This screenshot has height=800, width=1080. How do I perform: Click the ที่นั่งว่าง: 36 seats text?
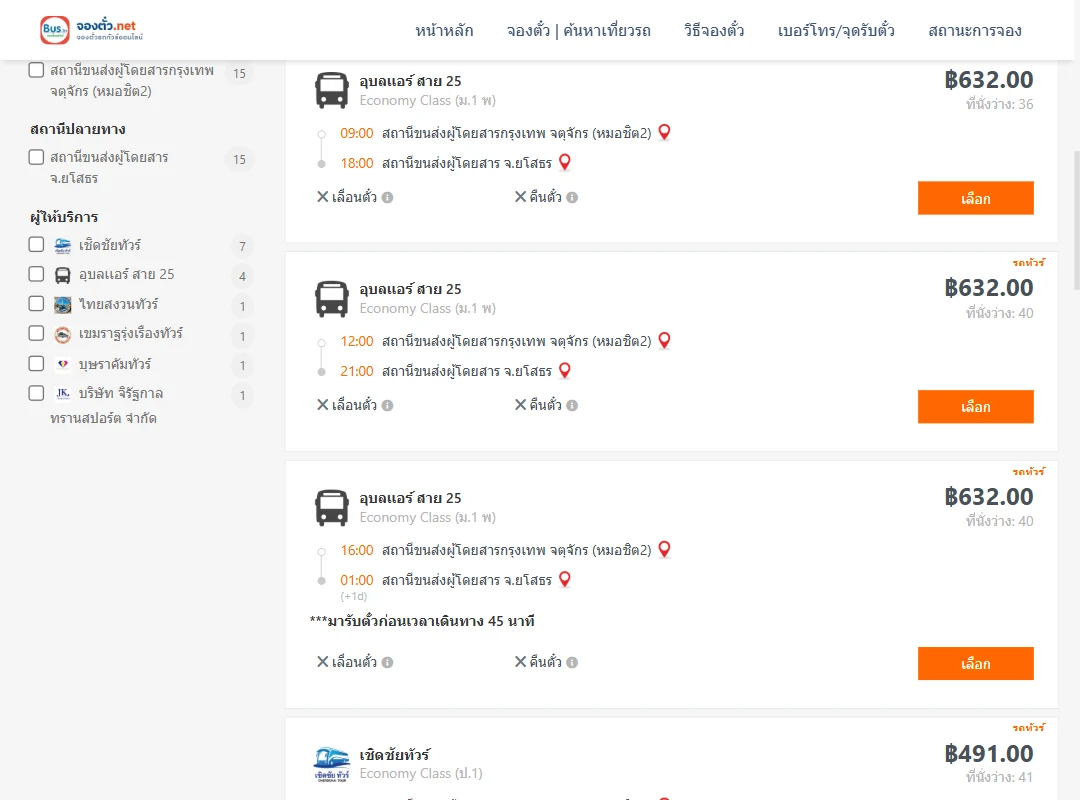coord(999,104)
